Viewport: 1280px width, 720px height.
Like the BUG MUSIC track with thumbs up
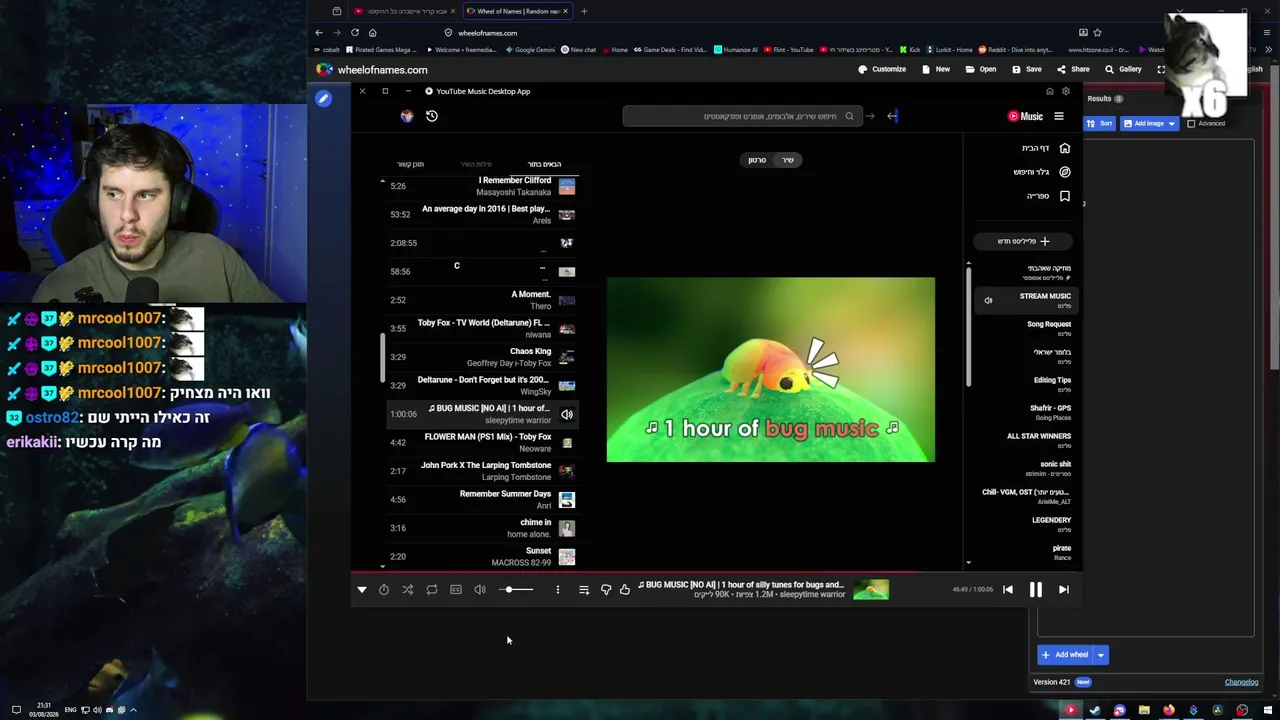(625, 590)
